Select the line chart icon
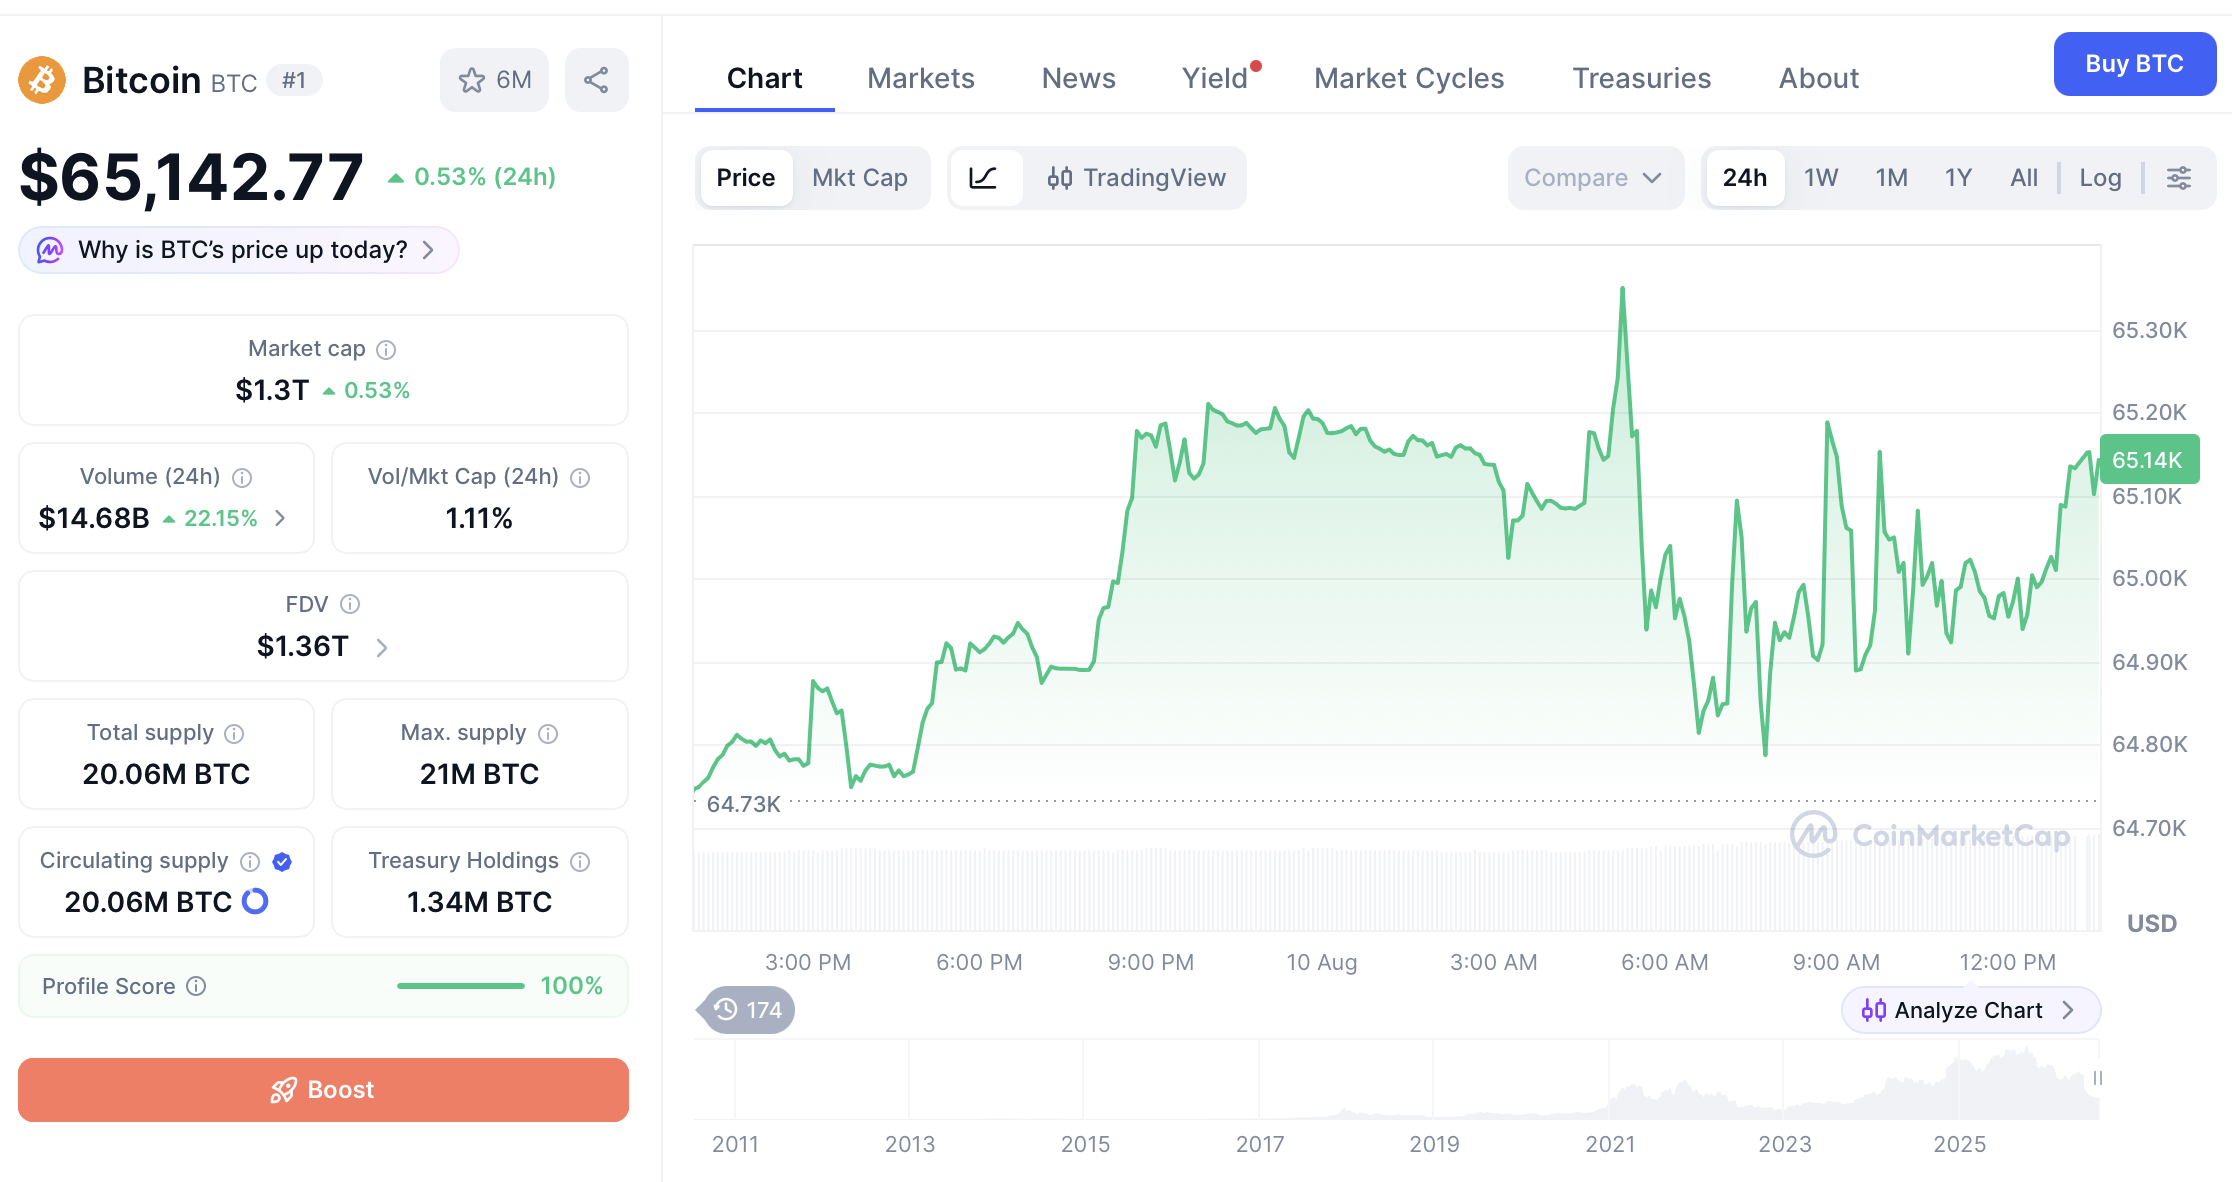 pos(984,178)
